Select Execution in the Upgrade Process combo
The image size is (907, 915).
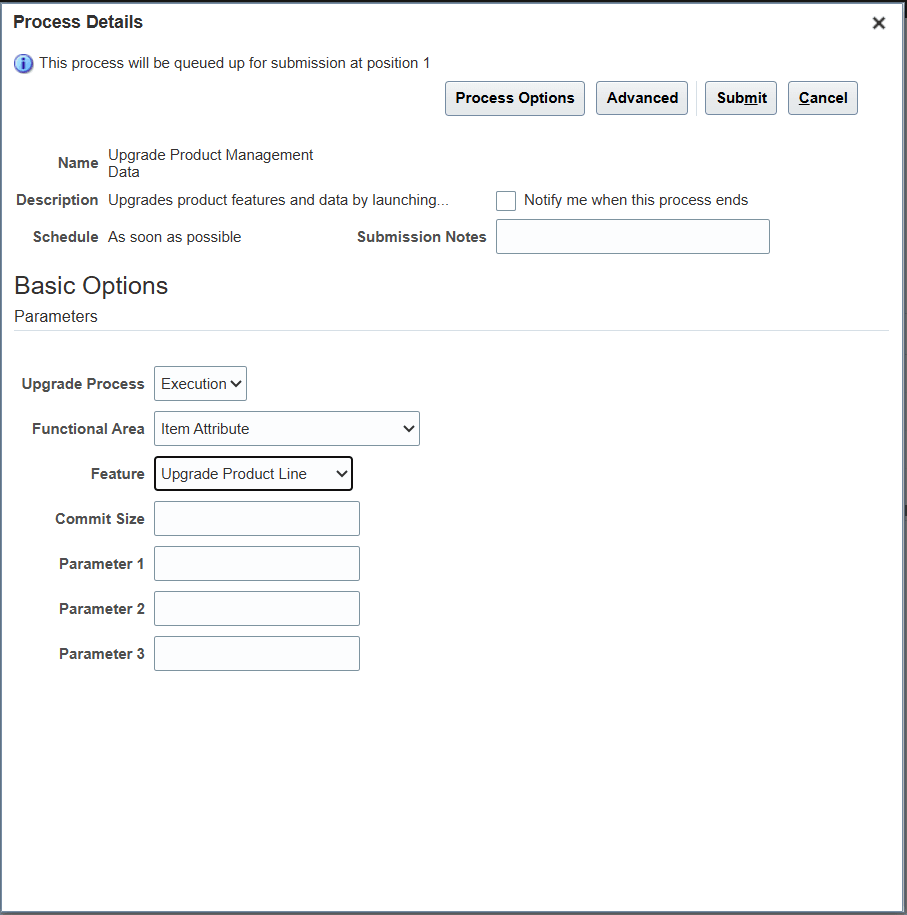(200, 383)
